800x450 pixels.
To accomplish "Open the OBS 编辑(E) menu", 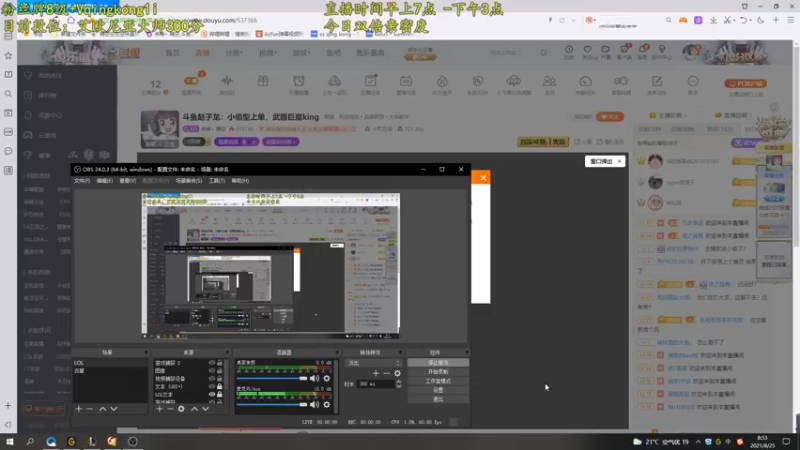I will (x=104, y=181).
